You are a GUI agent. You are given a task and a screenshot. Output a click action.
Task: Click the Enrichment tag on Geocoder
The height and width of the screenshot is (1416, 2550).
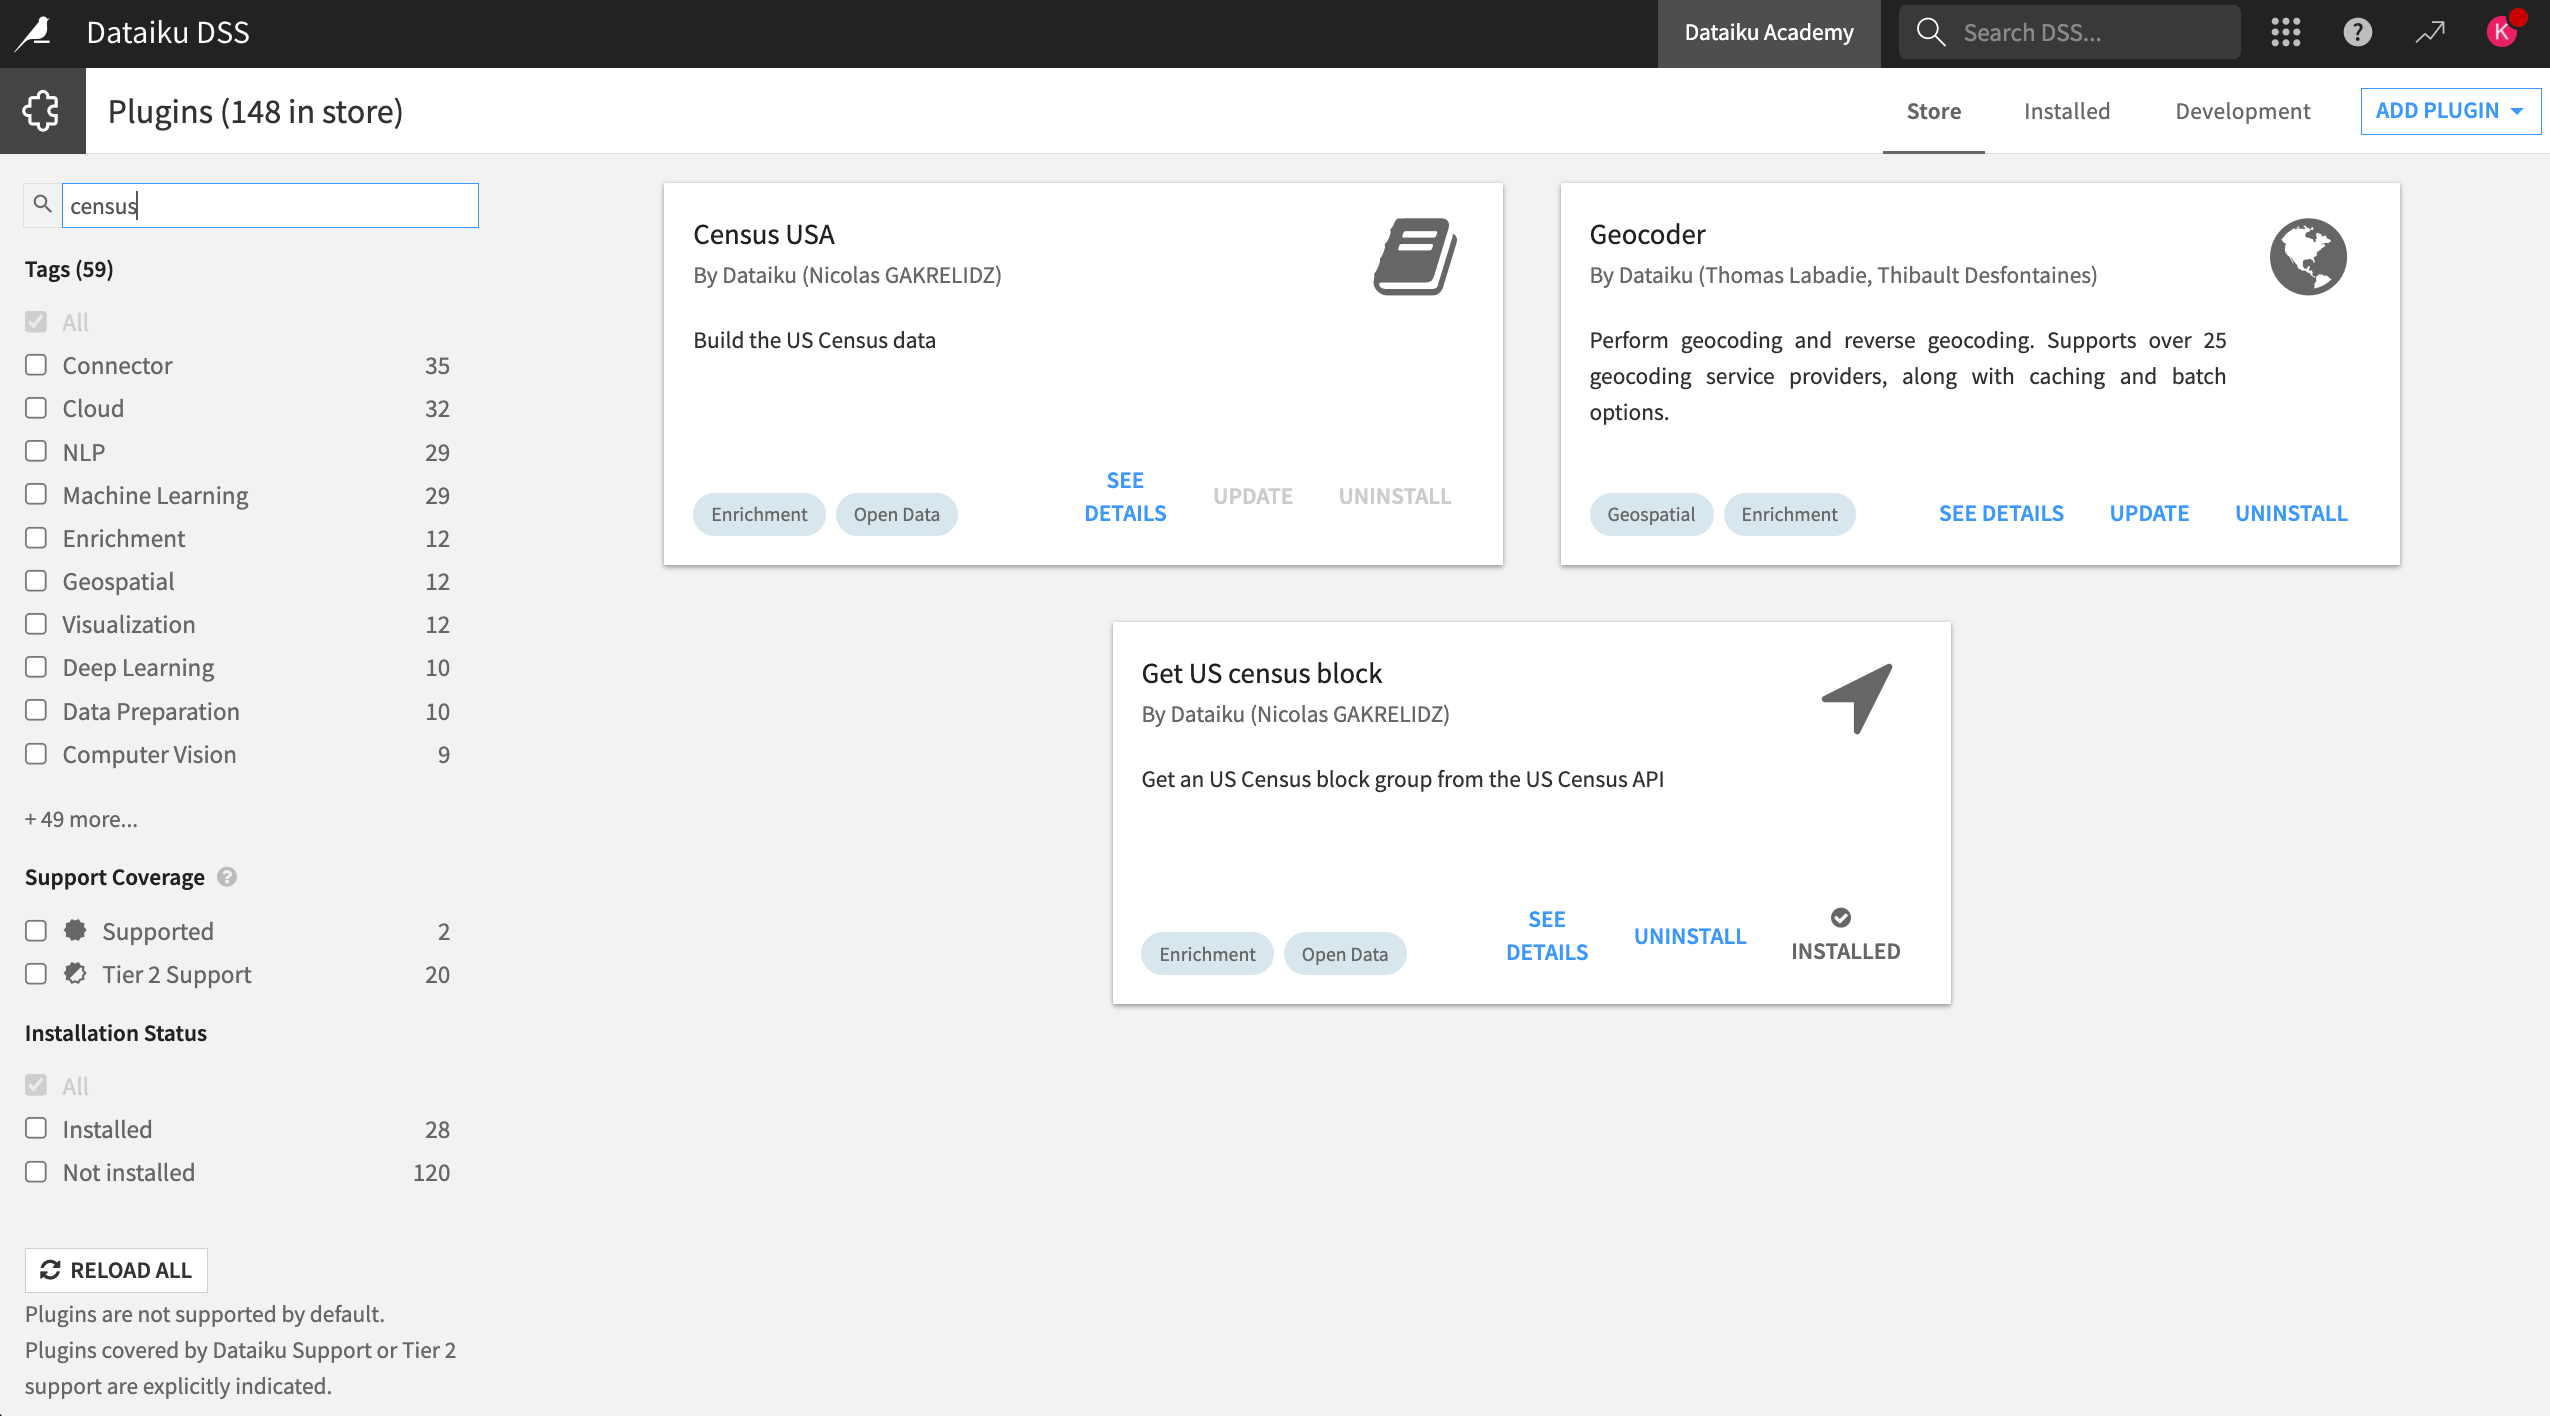(x=1789, y=514)
